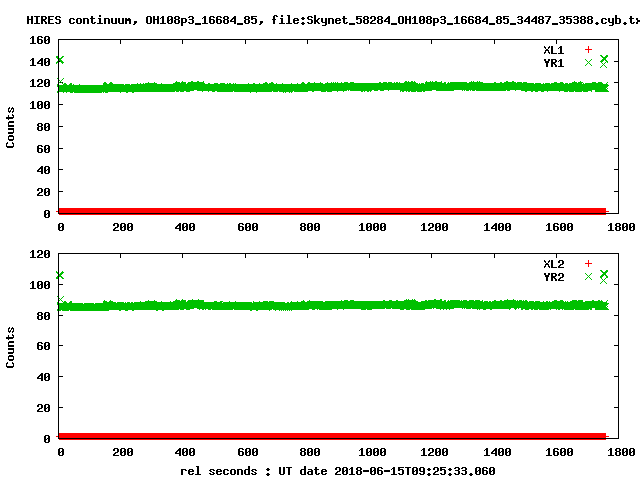Click the 200 x-axis tick under the YR1 plot
This screenshot has width=640, height=480.
[x=122, y=227]
